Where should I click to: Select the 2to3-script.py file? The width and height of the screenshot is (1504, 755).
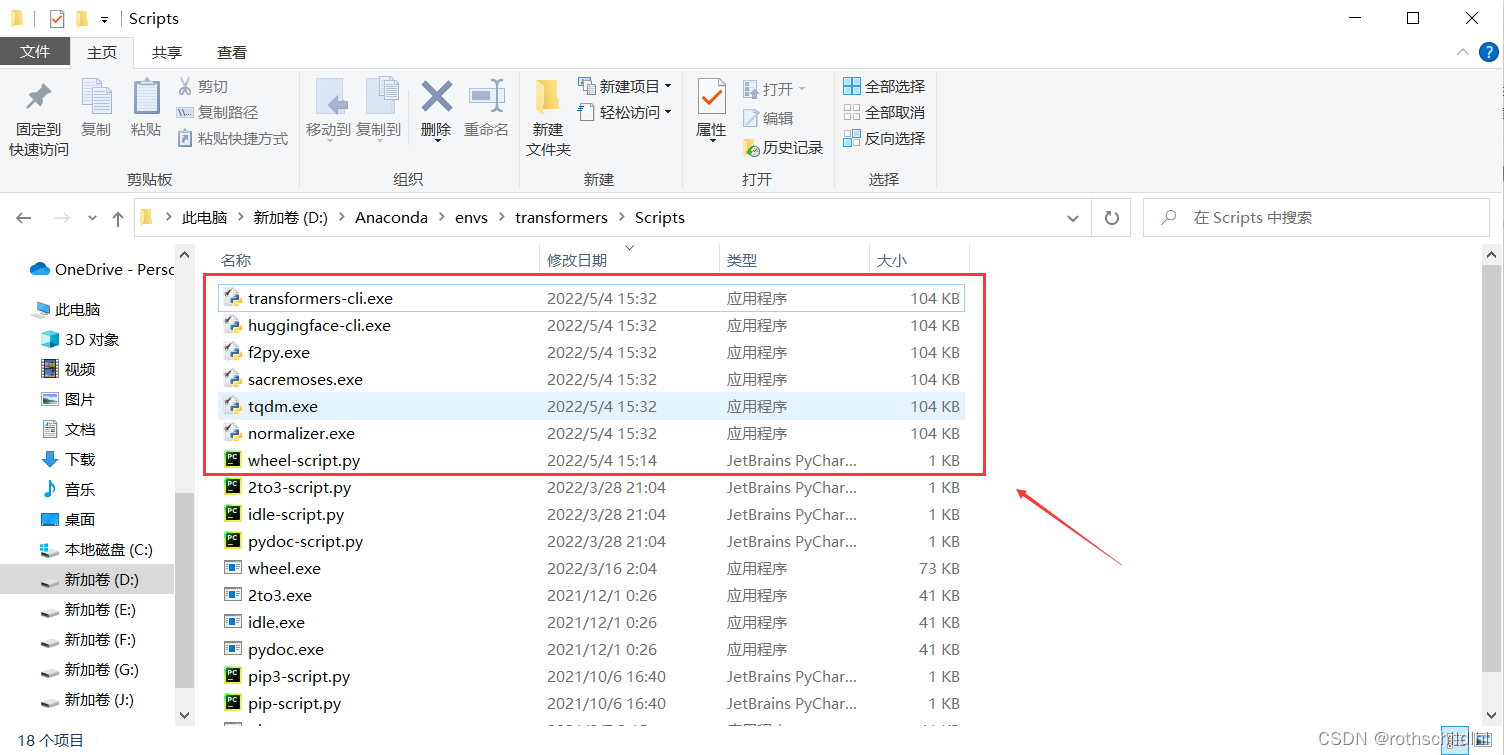pyautogui.click(x=591, y=487)
